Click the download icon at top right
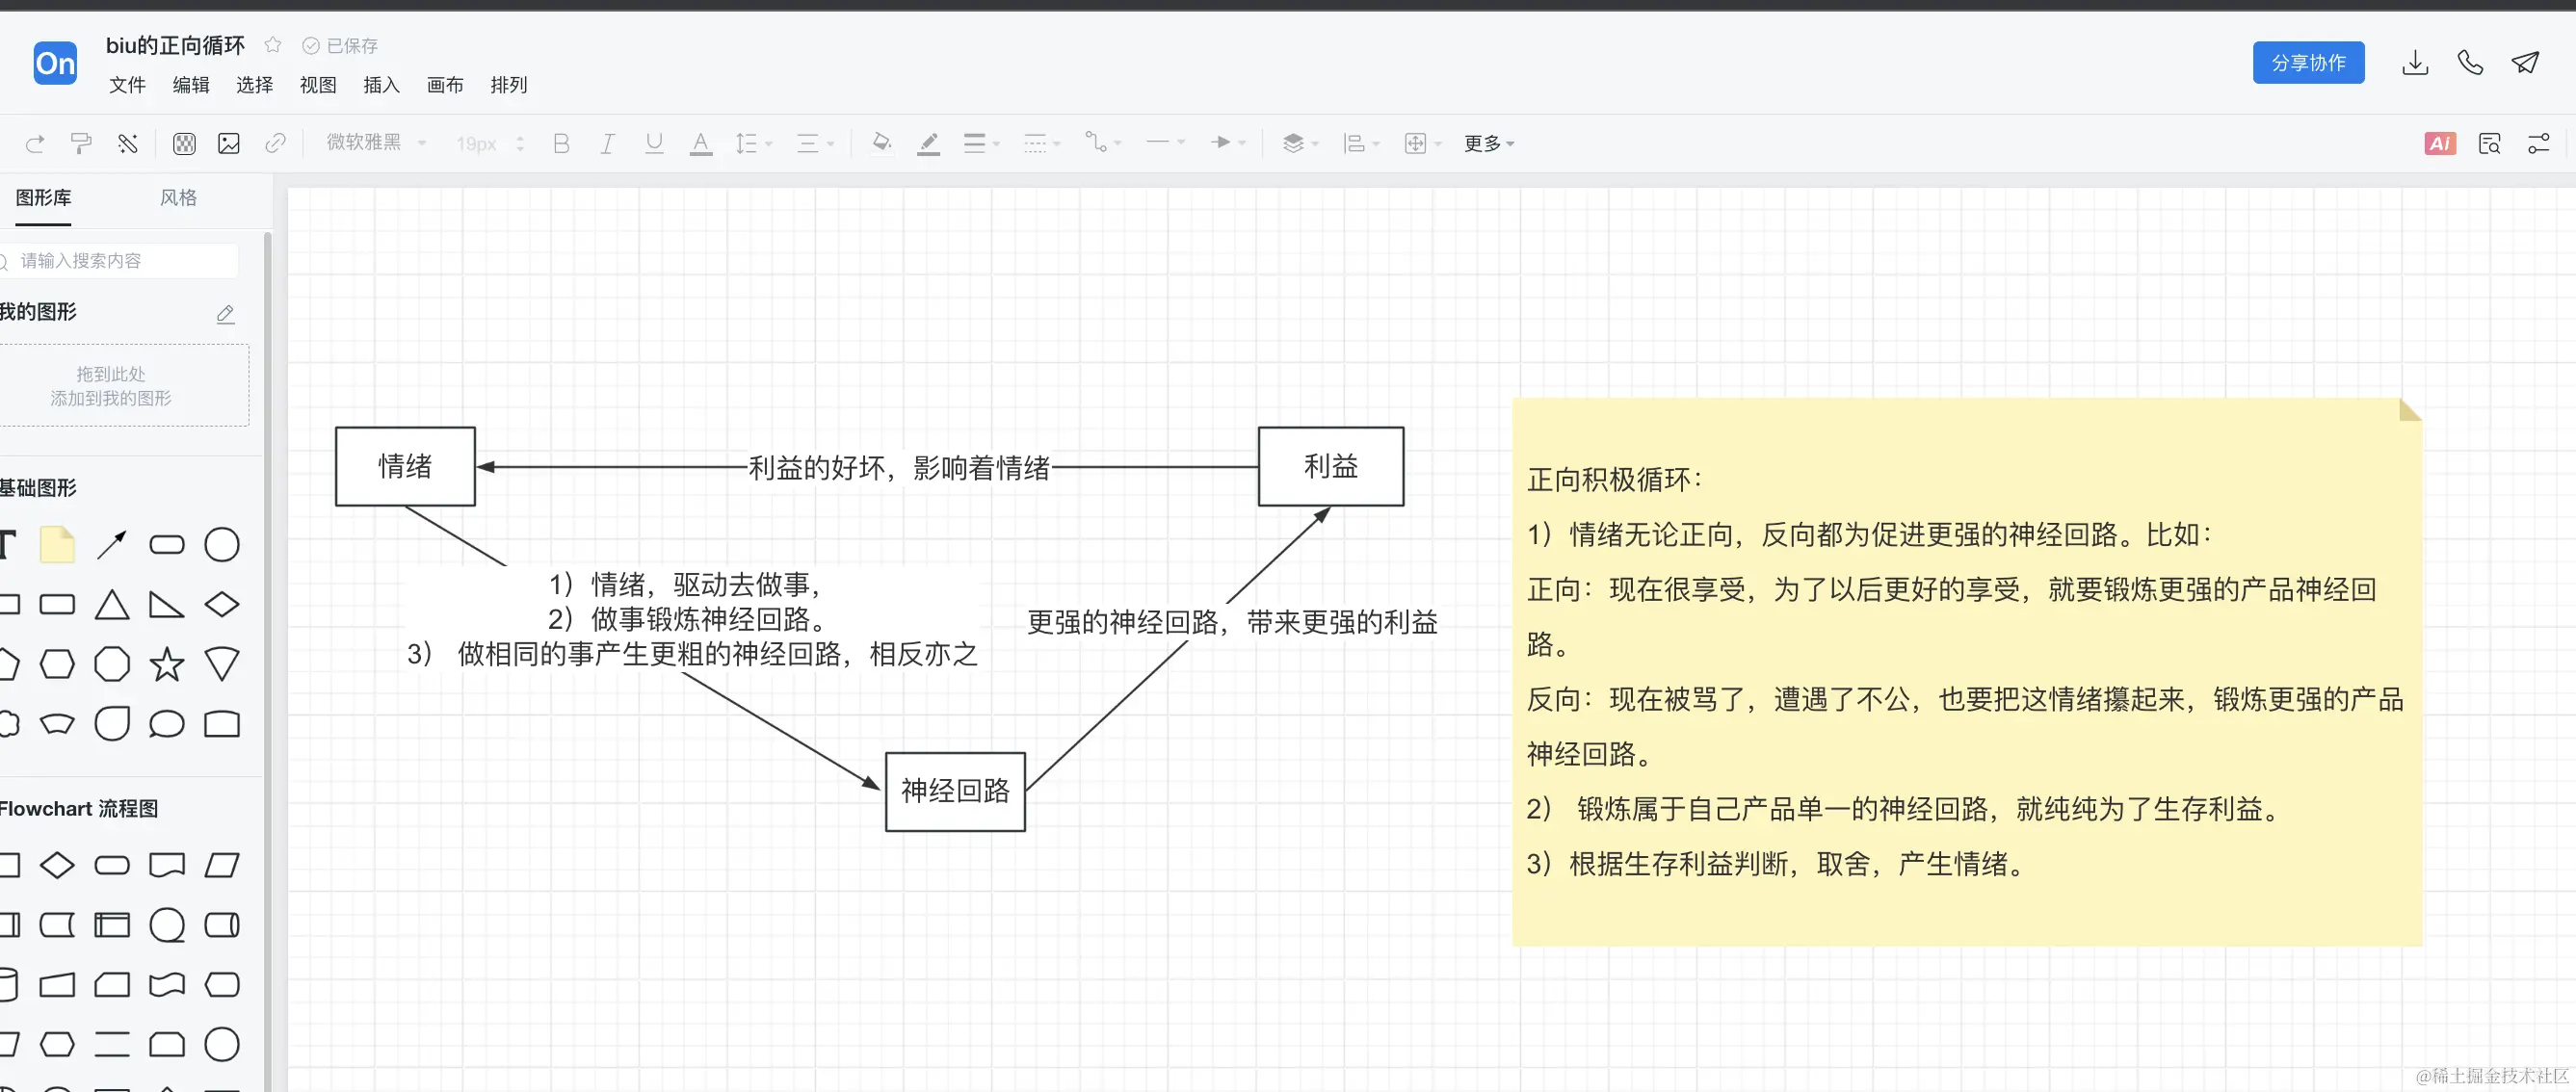2576x1092 pixels. tap(2415, 62)
